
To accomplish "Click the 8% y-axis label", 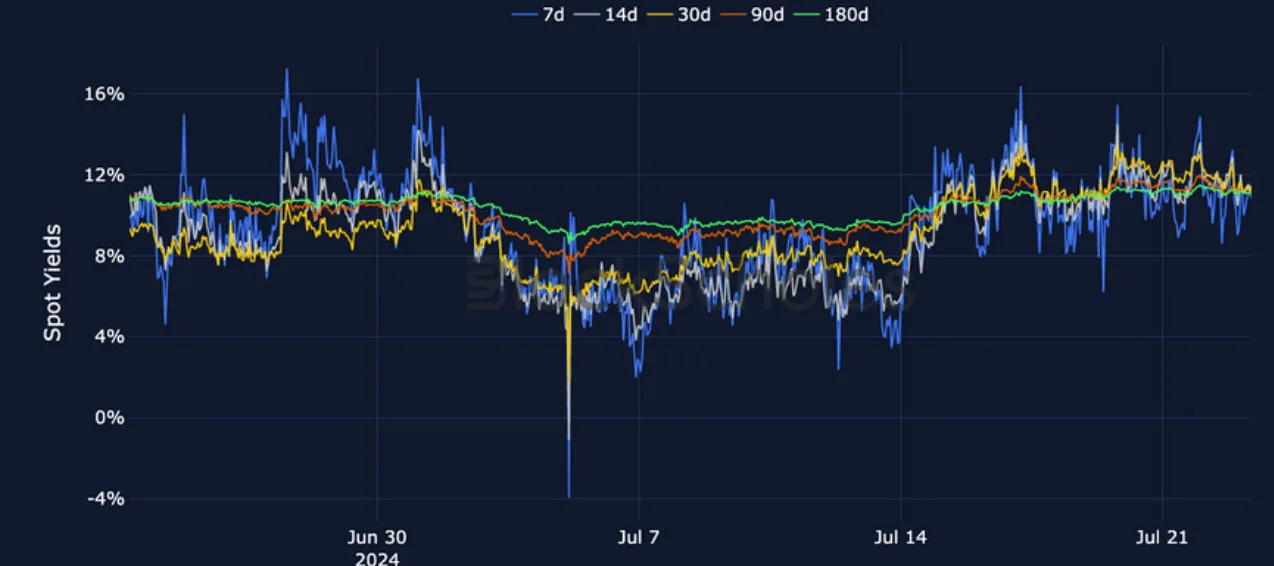I will click(x=108, y=256).
